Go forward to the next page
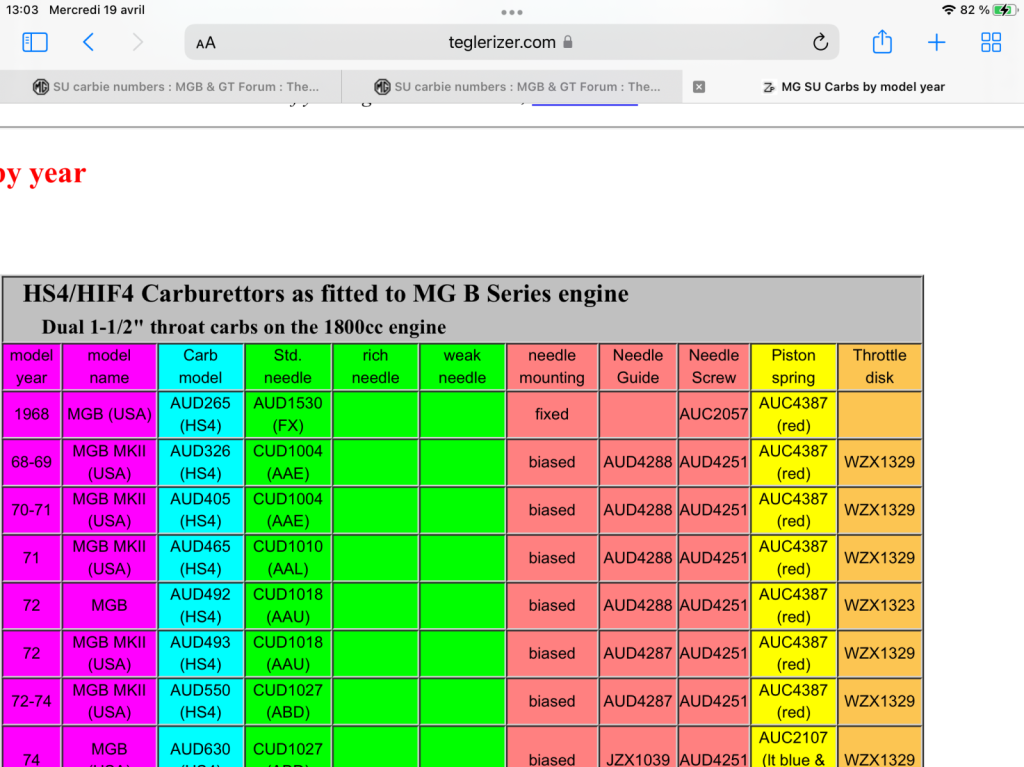This screenshot has height=767, width=1024. coord(137,42)
